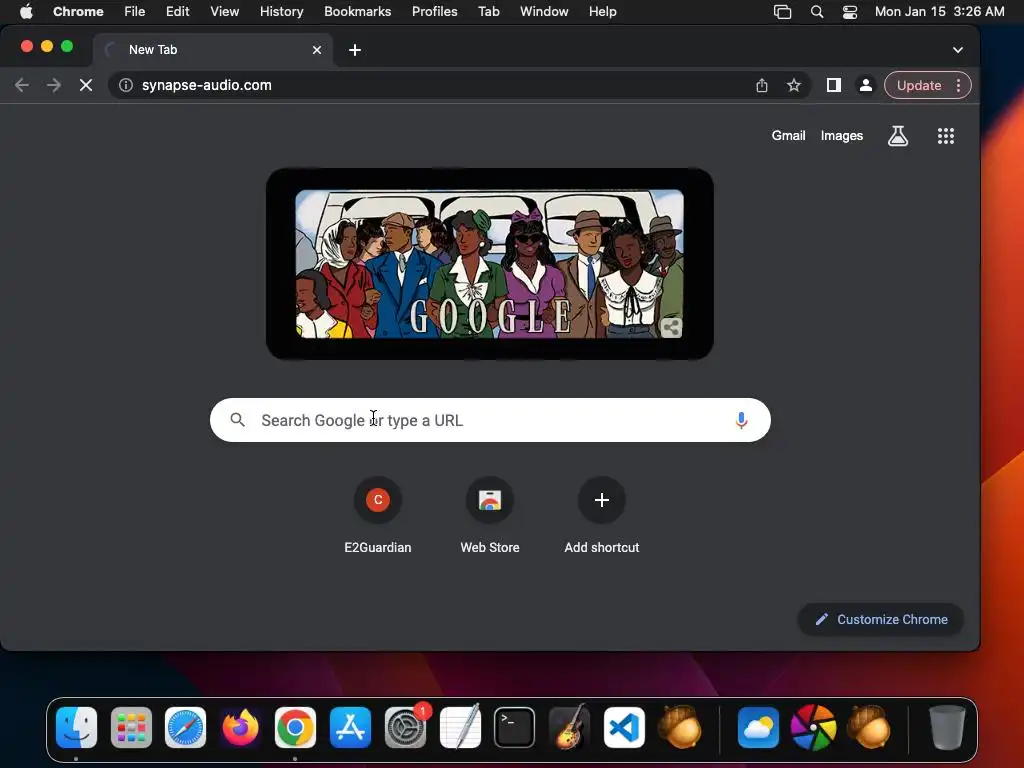Click the Update button
1024x768 pixels.
pos(919,85)
